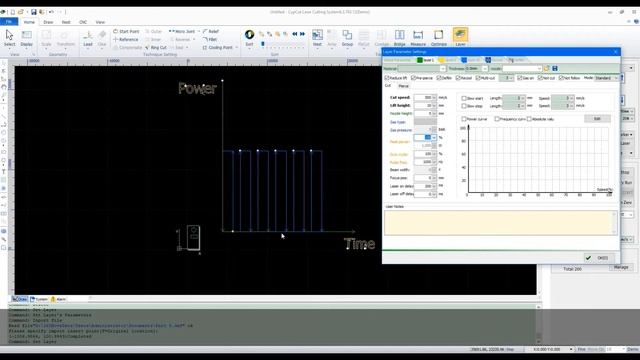The image size is (640, 360).
Task: Open the Cut speed dropdown arrow
Action: pyautogui.click(x=434, y=98)
